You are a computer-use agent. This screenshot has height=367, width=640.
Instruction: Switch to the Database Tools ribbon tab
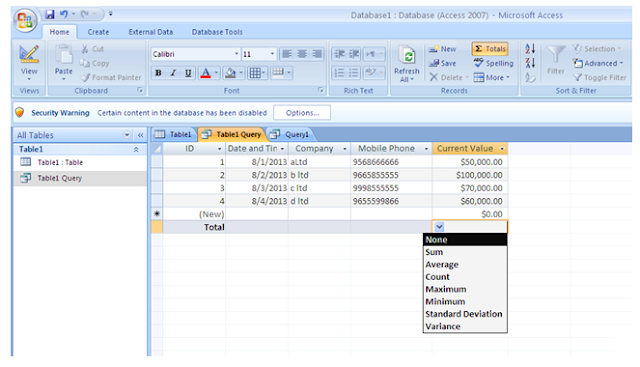point(217,32)
